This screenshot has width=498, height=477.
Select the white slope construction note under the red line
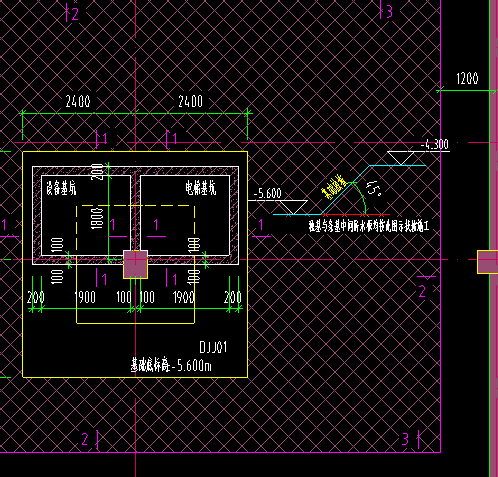[x=368, y=227]
